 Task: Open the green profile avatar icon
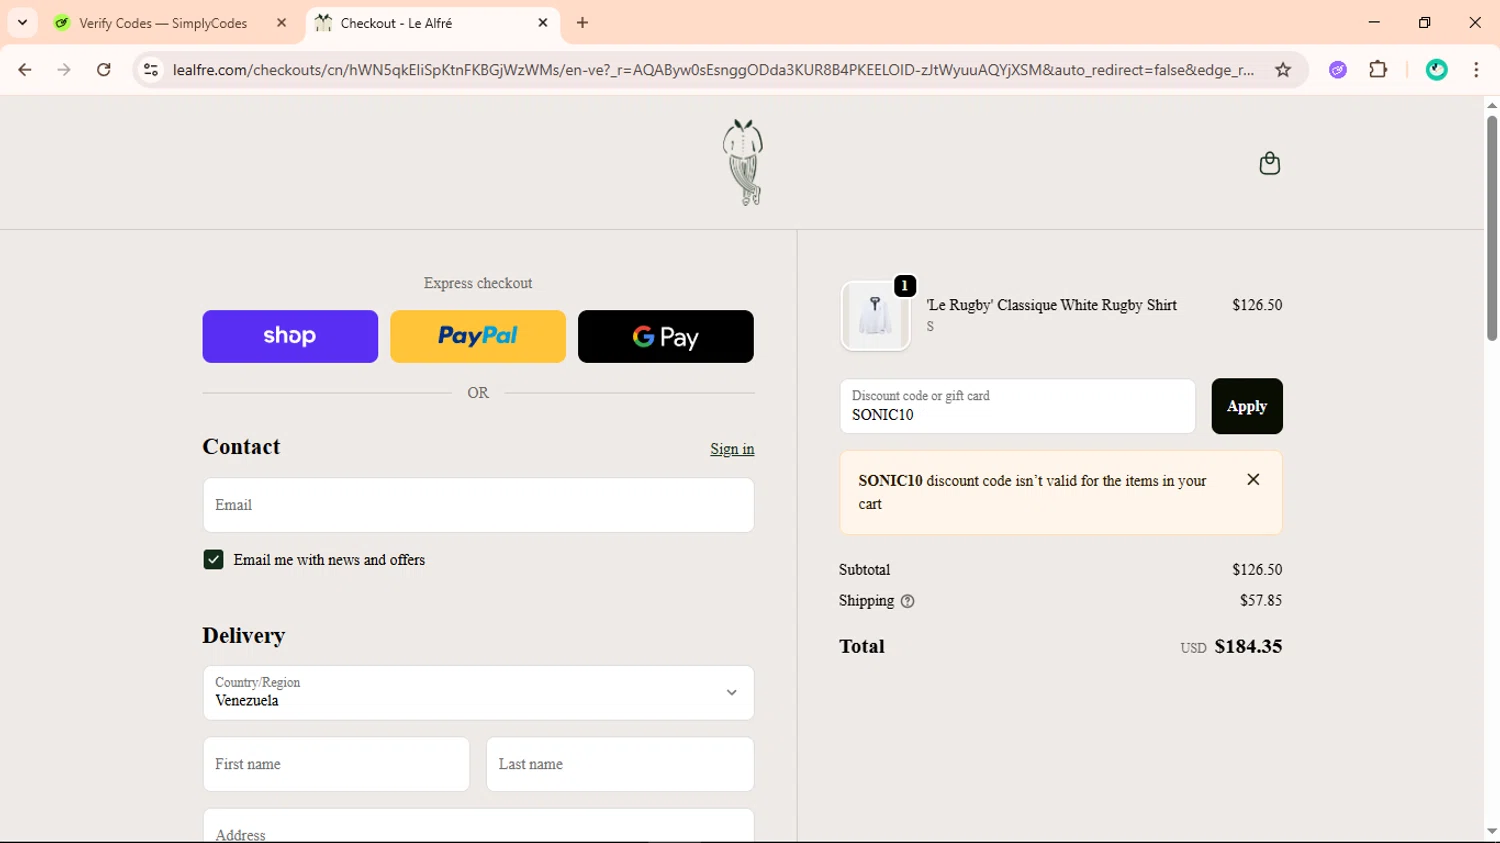pyautogui.click(x=1437, y=70)
